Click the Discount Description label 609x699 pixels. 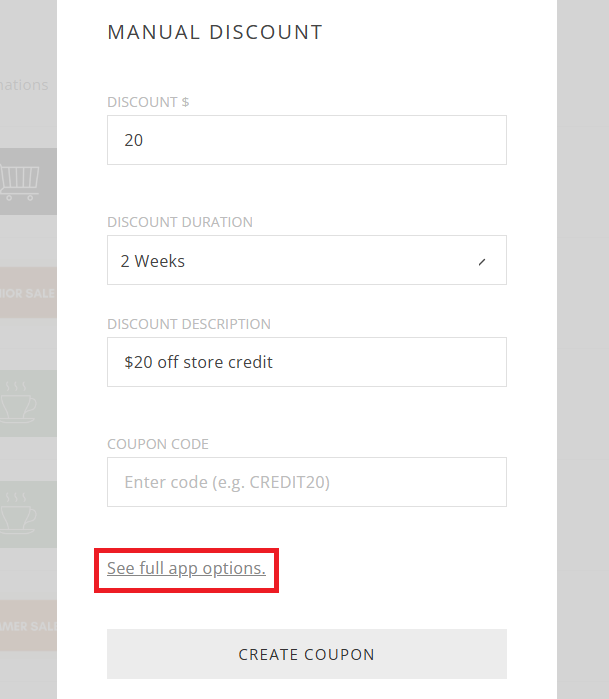189,324
